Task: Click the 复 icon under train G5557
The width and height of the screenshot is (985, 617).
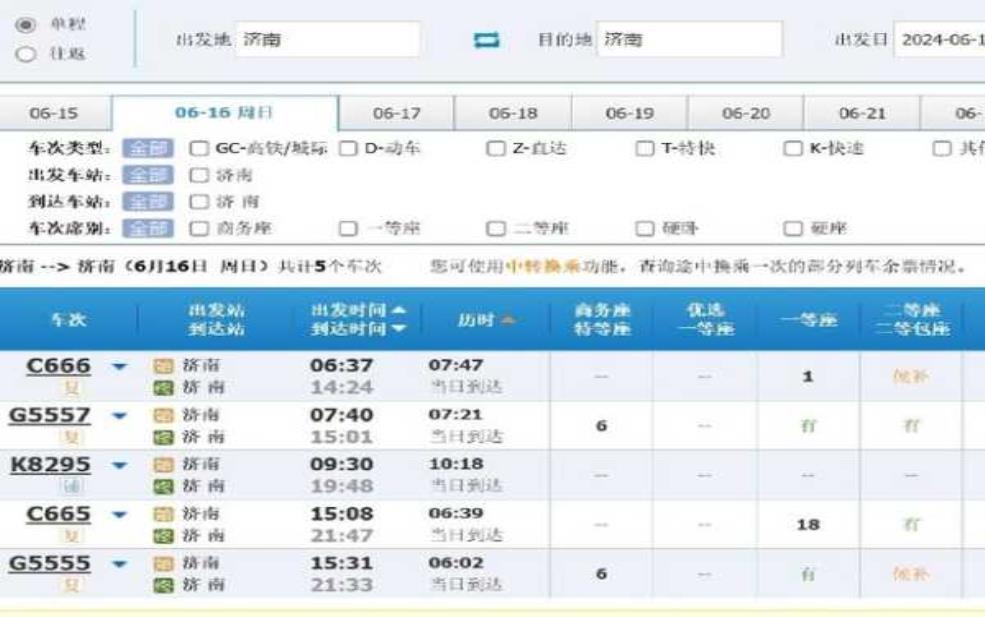Action: (x=72, y=437)
